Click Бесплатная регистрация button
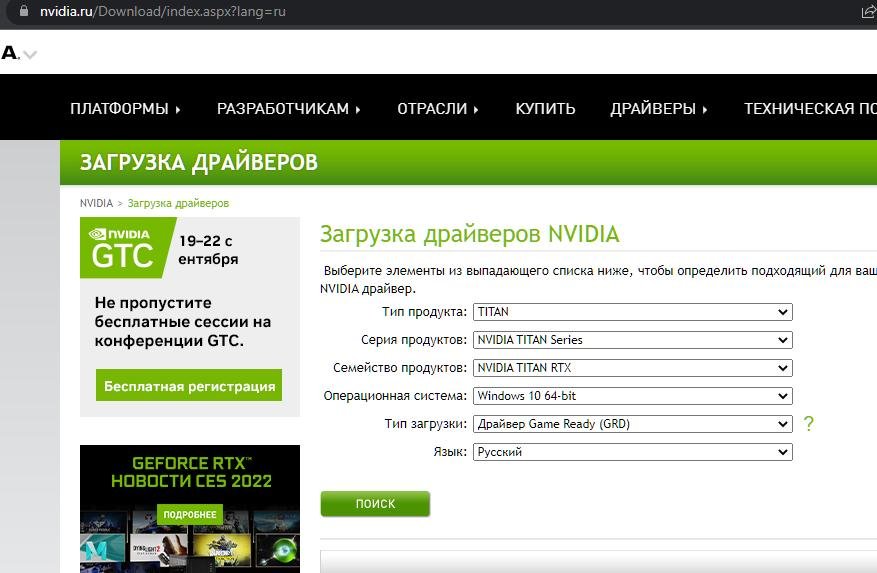The width and height of the screenshot is (877, 573). pos(189,386)
